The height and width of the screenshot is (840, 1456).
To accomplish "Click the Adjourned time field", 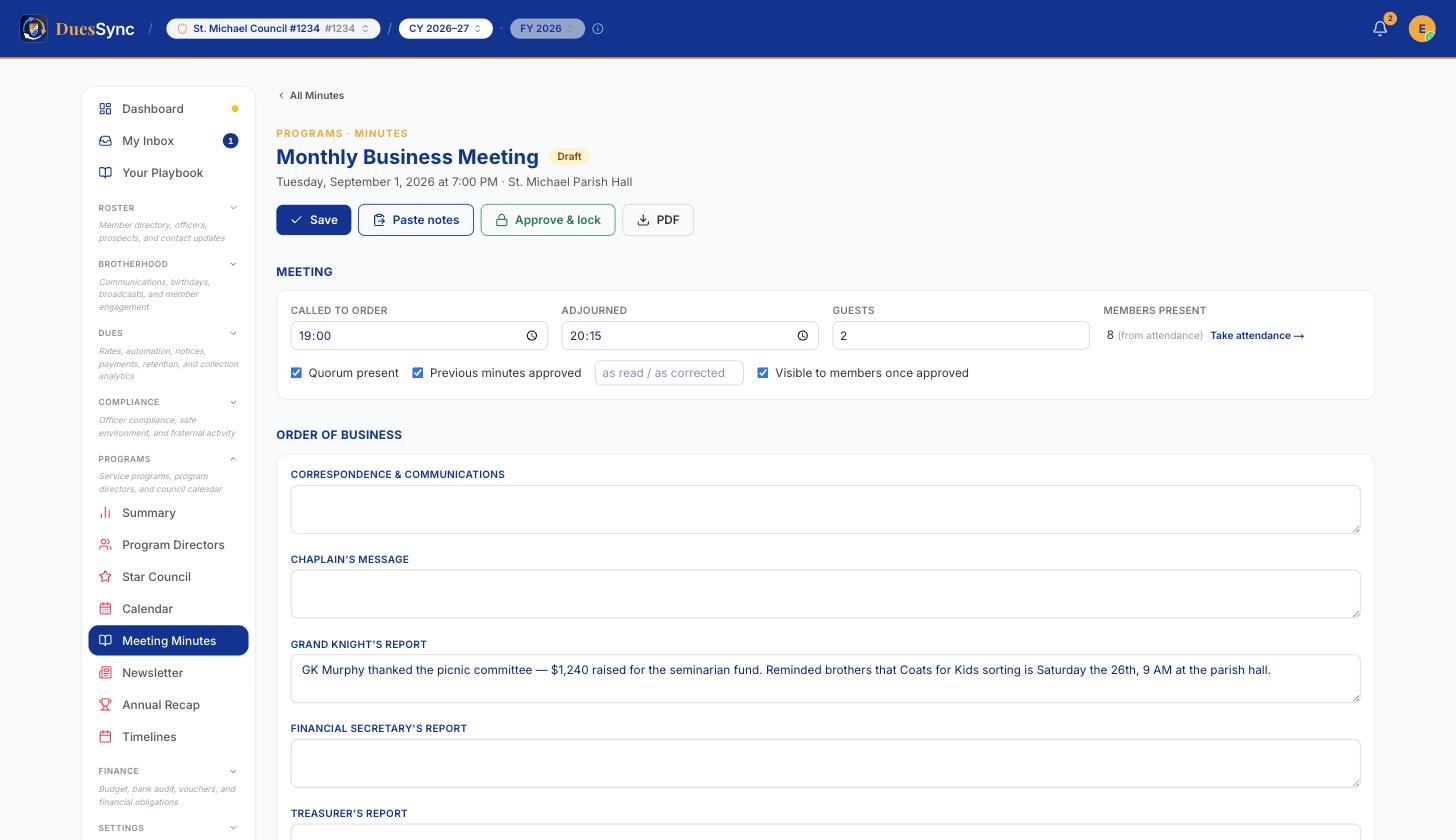I will pos(690,336).
